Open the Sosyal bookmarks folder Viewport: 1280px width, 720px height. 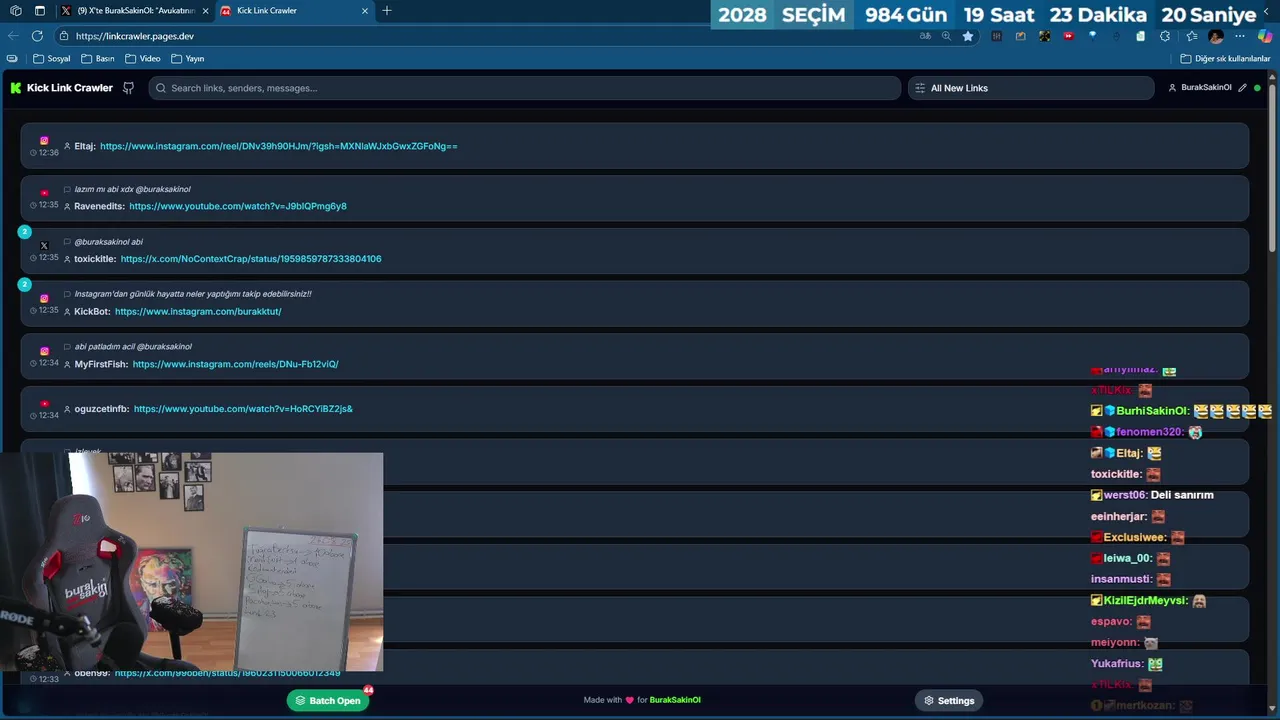pyautogui.click(x=52, y=59)
